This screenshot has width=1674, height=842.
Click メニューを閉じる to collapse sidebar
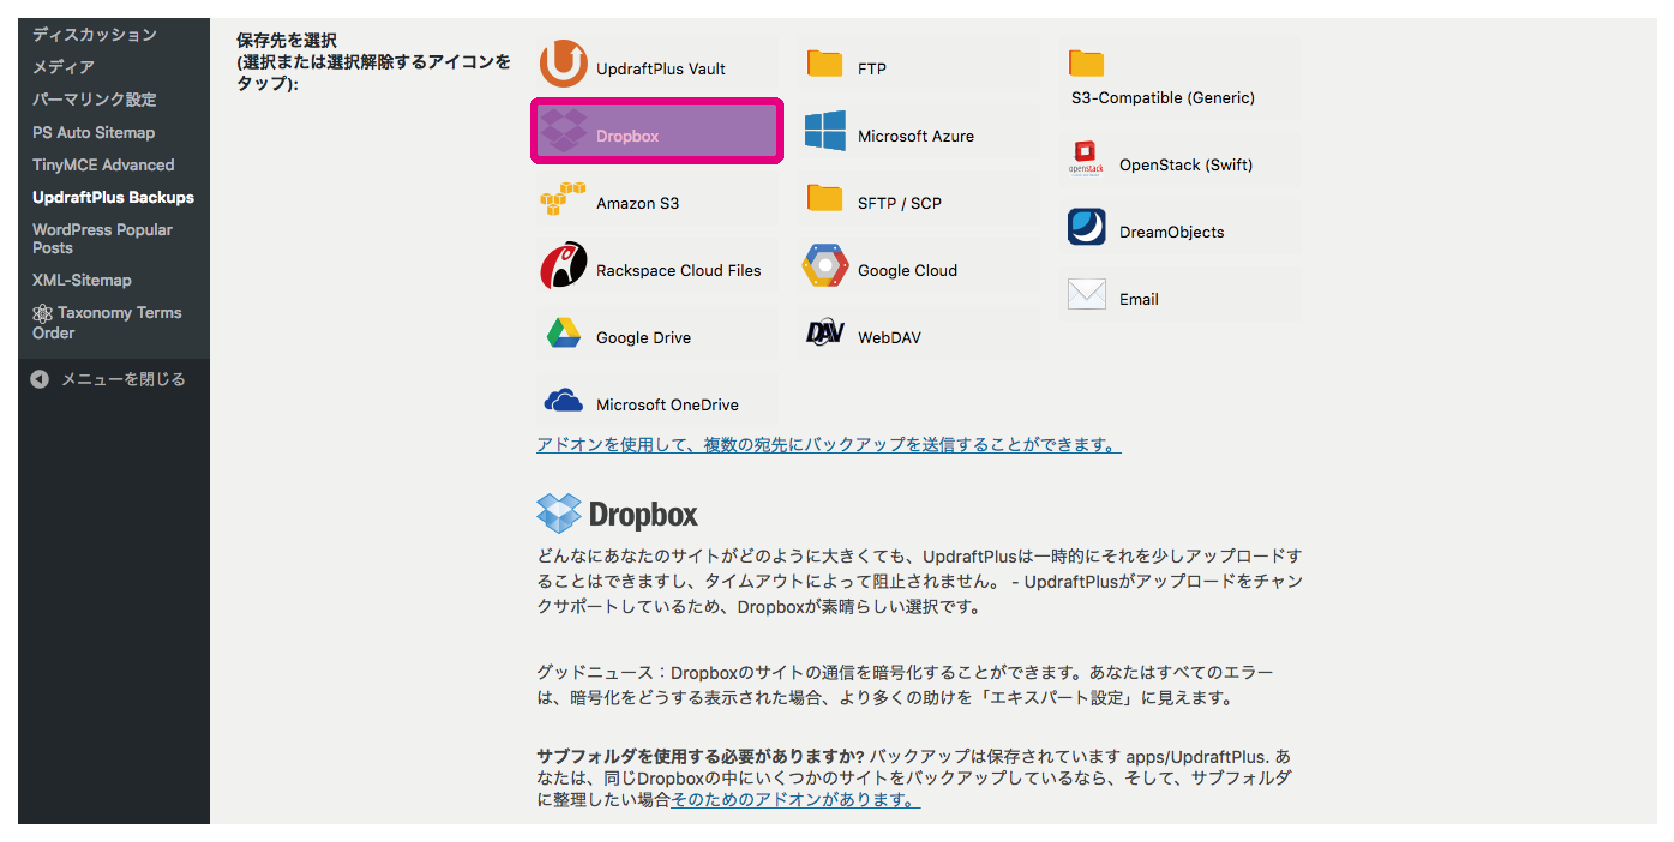coord(123,379)
